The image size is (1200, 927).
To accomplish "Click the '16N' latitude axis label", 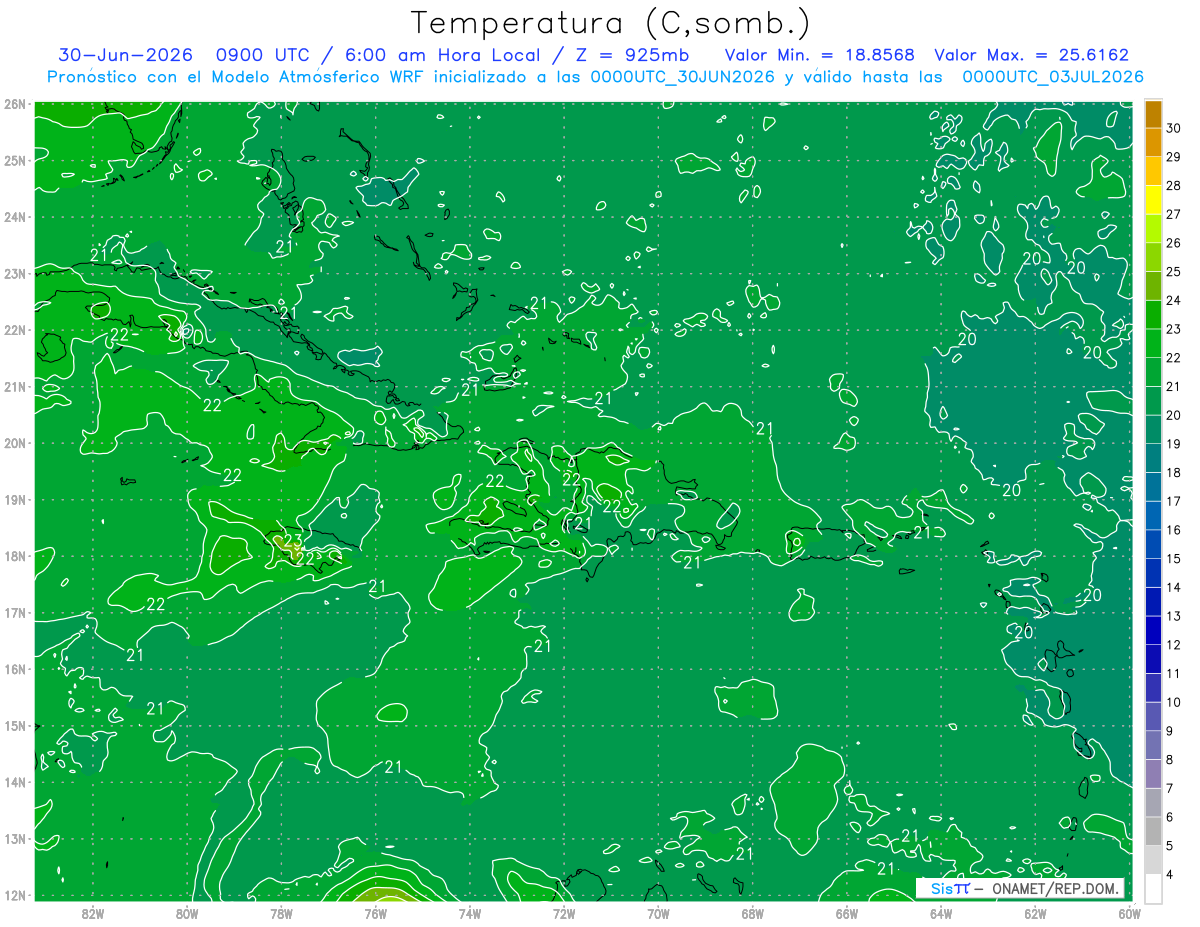I will click(x=15, y=669).
